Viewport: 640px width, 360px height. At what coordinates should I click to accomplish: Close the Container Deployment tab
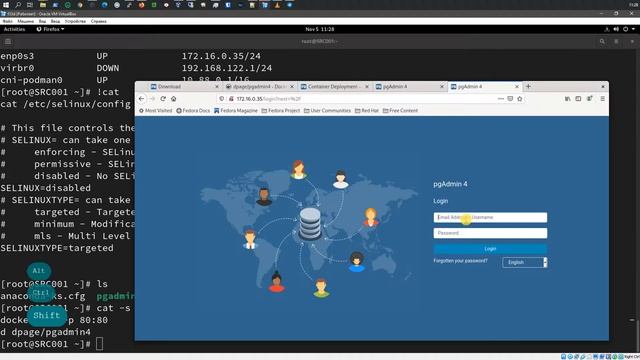click(x=367, y=87)
